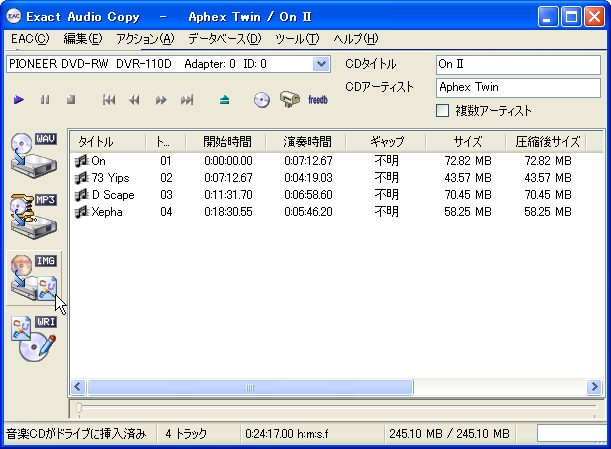Toggle the 複数アーティスト checkbox
The height and width of the screenshot is (449, 611).
(x=442, y=111)
